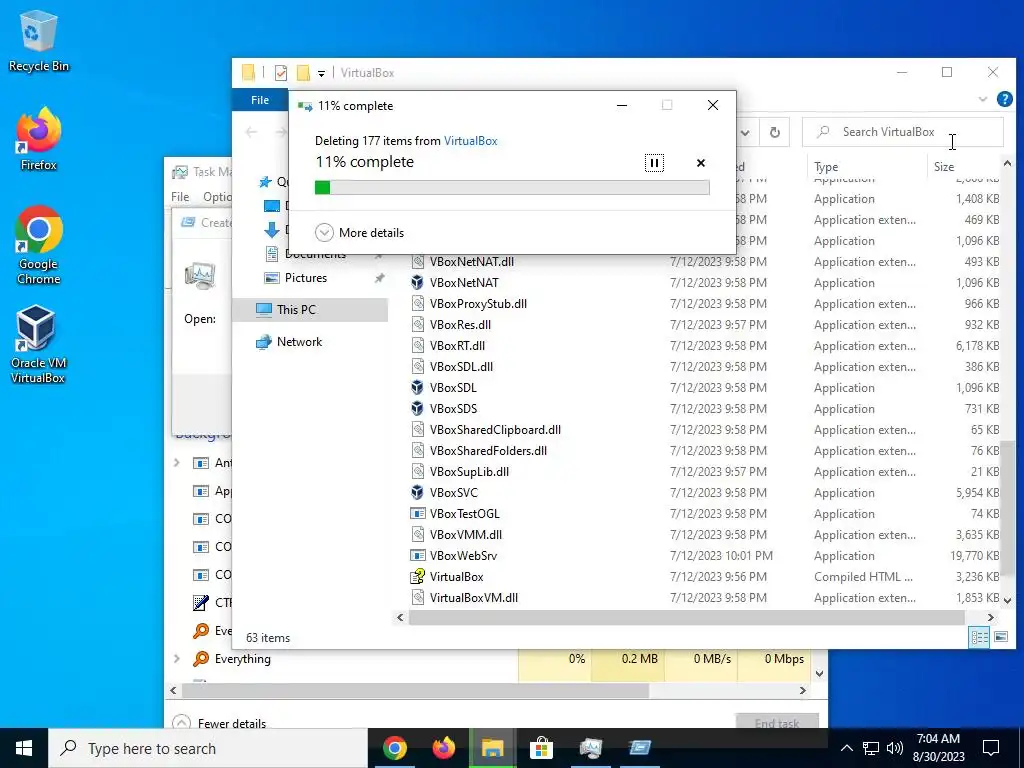The width and height of the screenshot is (1024, 768).
Task: Open the notification center icon
Action: (991, 748)
